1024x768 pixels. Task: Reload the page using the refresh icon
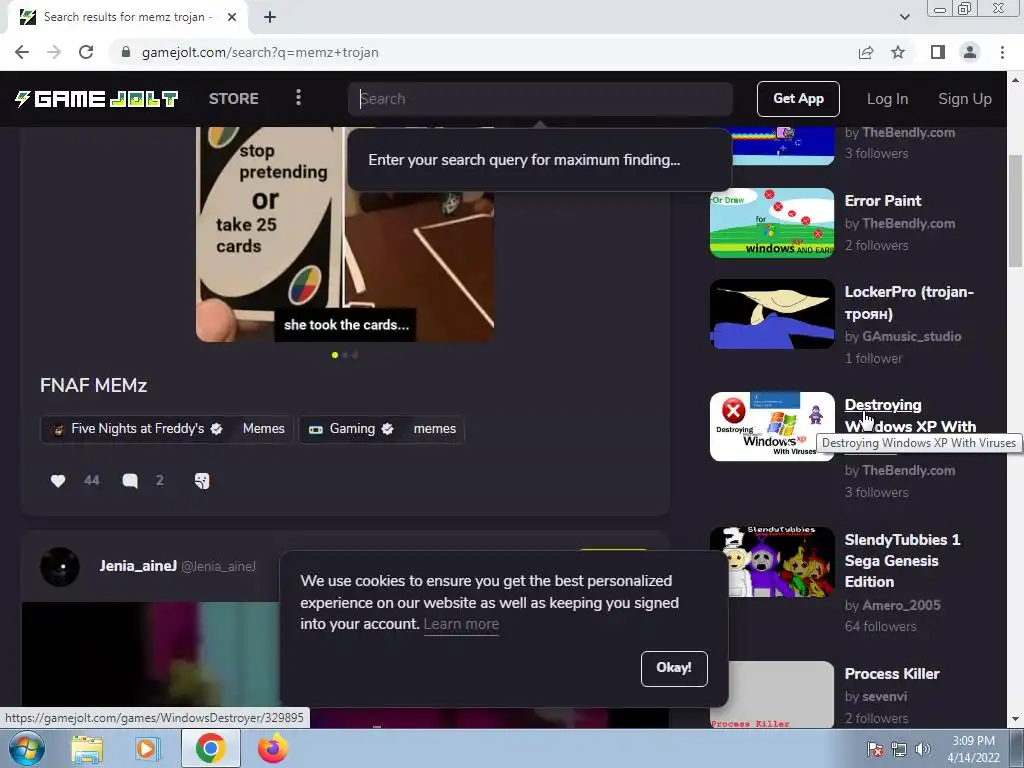pos(86,52)
